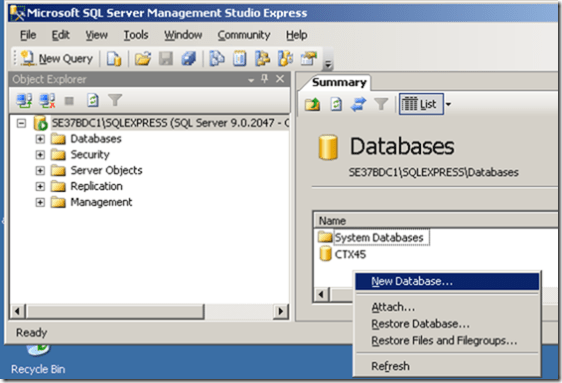
Task: Click the Filter funnel in Object Explorer toolbar
Action: point(115,101)
